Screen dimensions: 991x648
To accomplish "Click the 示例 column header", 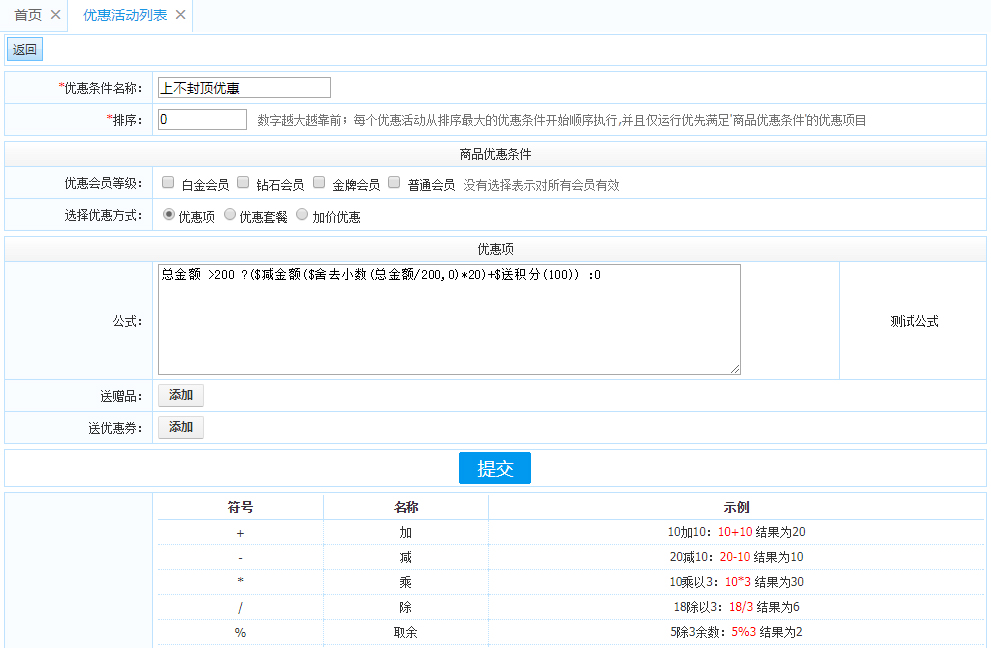I will (736, 508).
